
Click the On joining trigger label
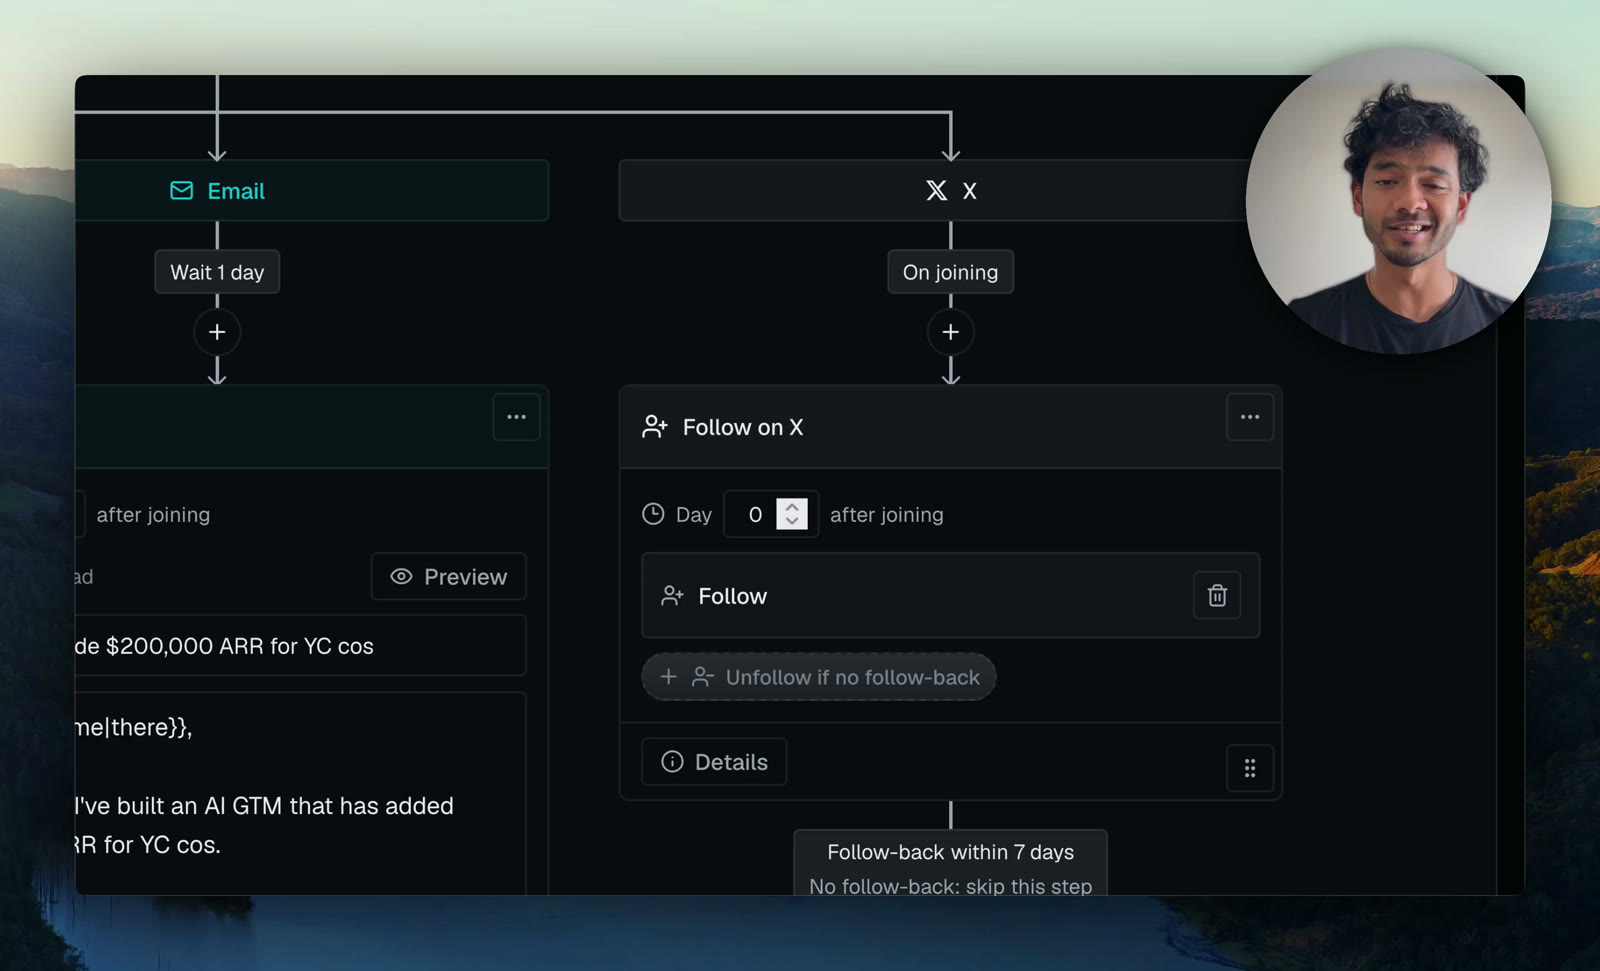coord(951,272)
